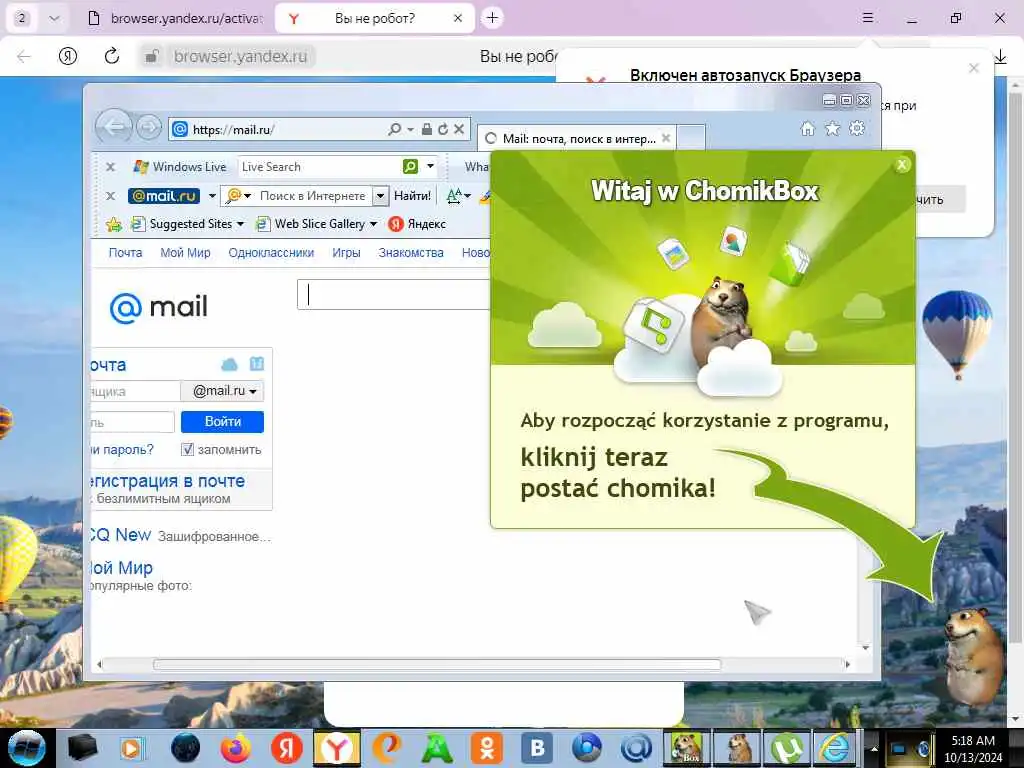1024x768 pixels.
Task: Expand the Поиск в Интернете history dropdown
Action: (x=380, y=196)
